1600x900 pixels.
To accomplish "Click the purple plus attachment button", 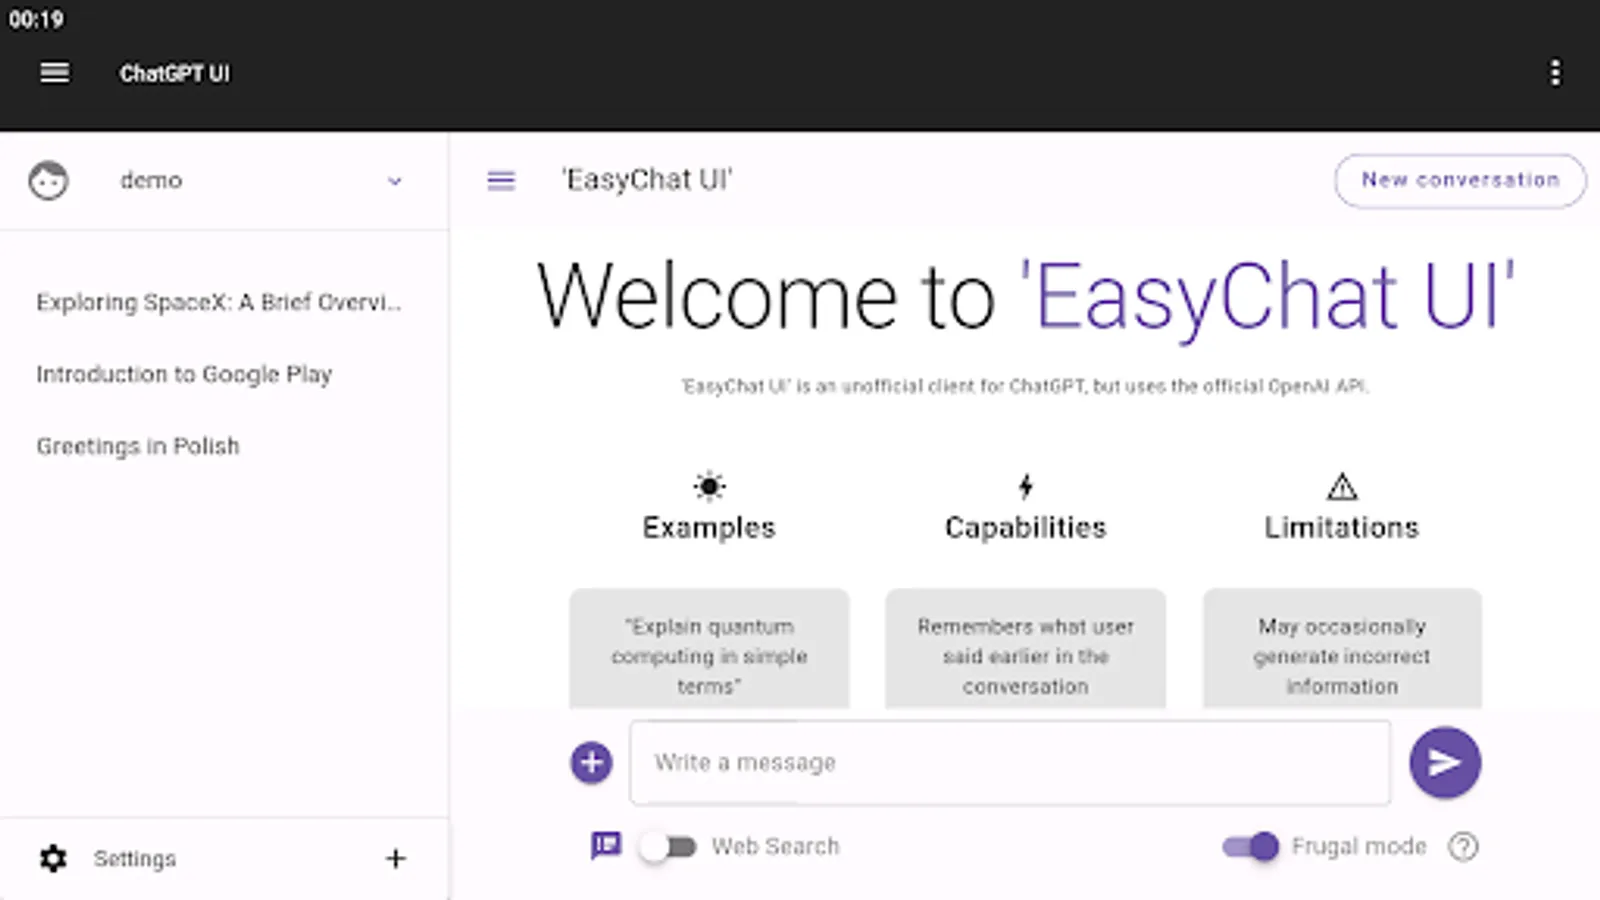I will 592,763.
